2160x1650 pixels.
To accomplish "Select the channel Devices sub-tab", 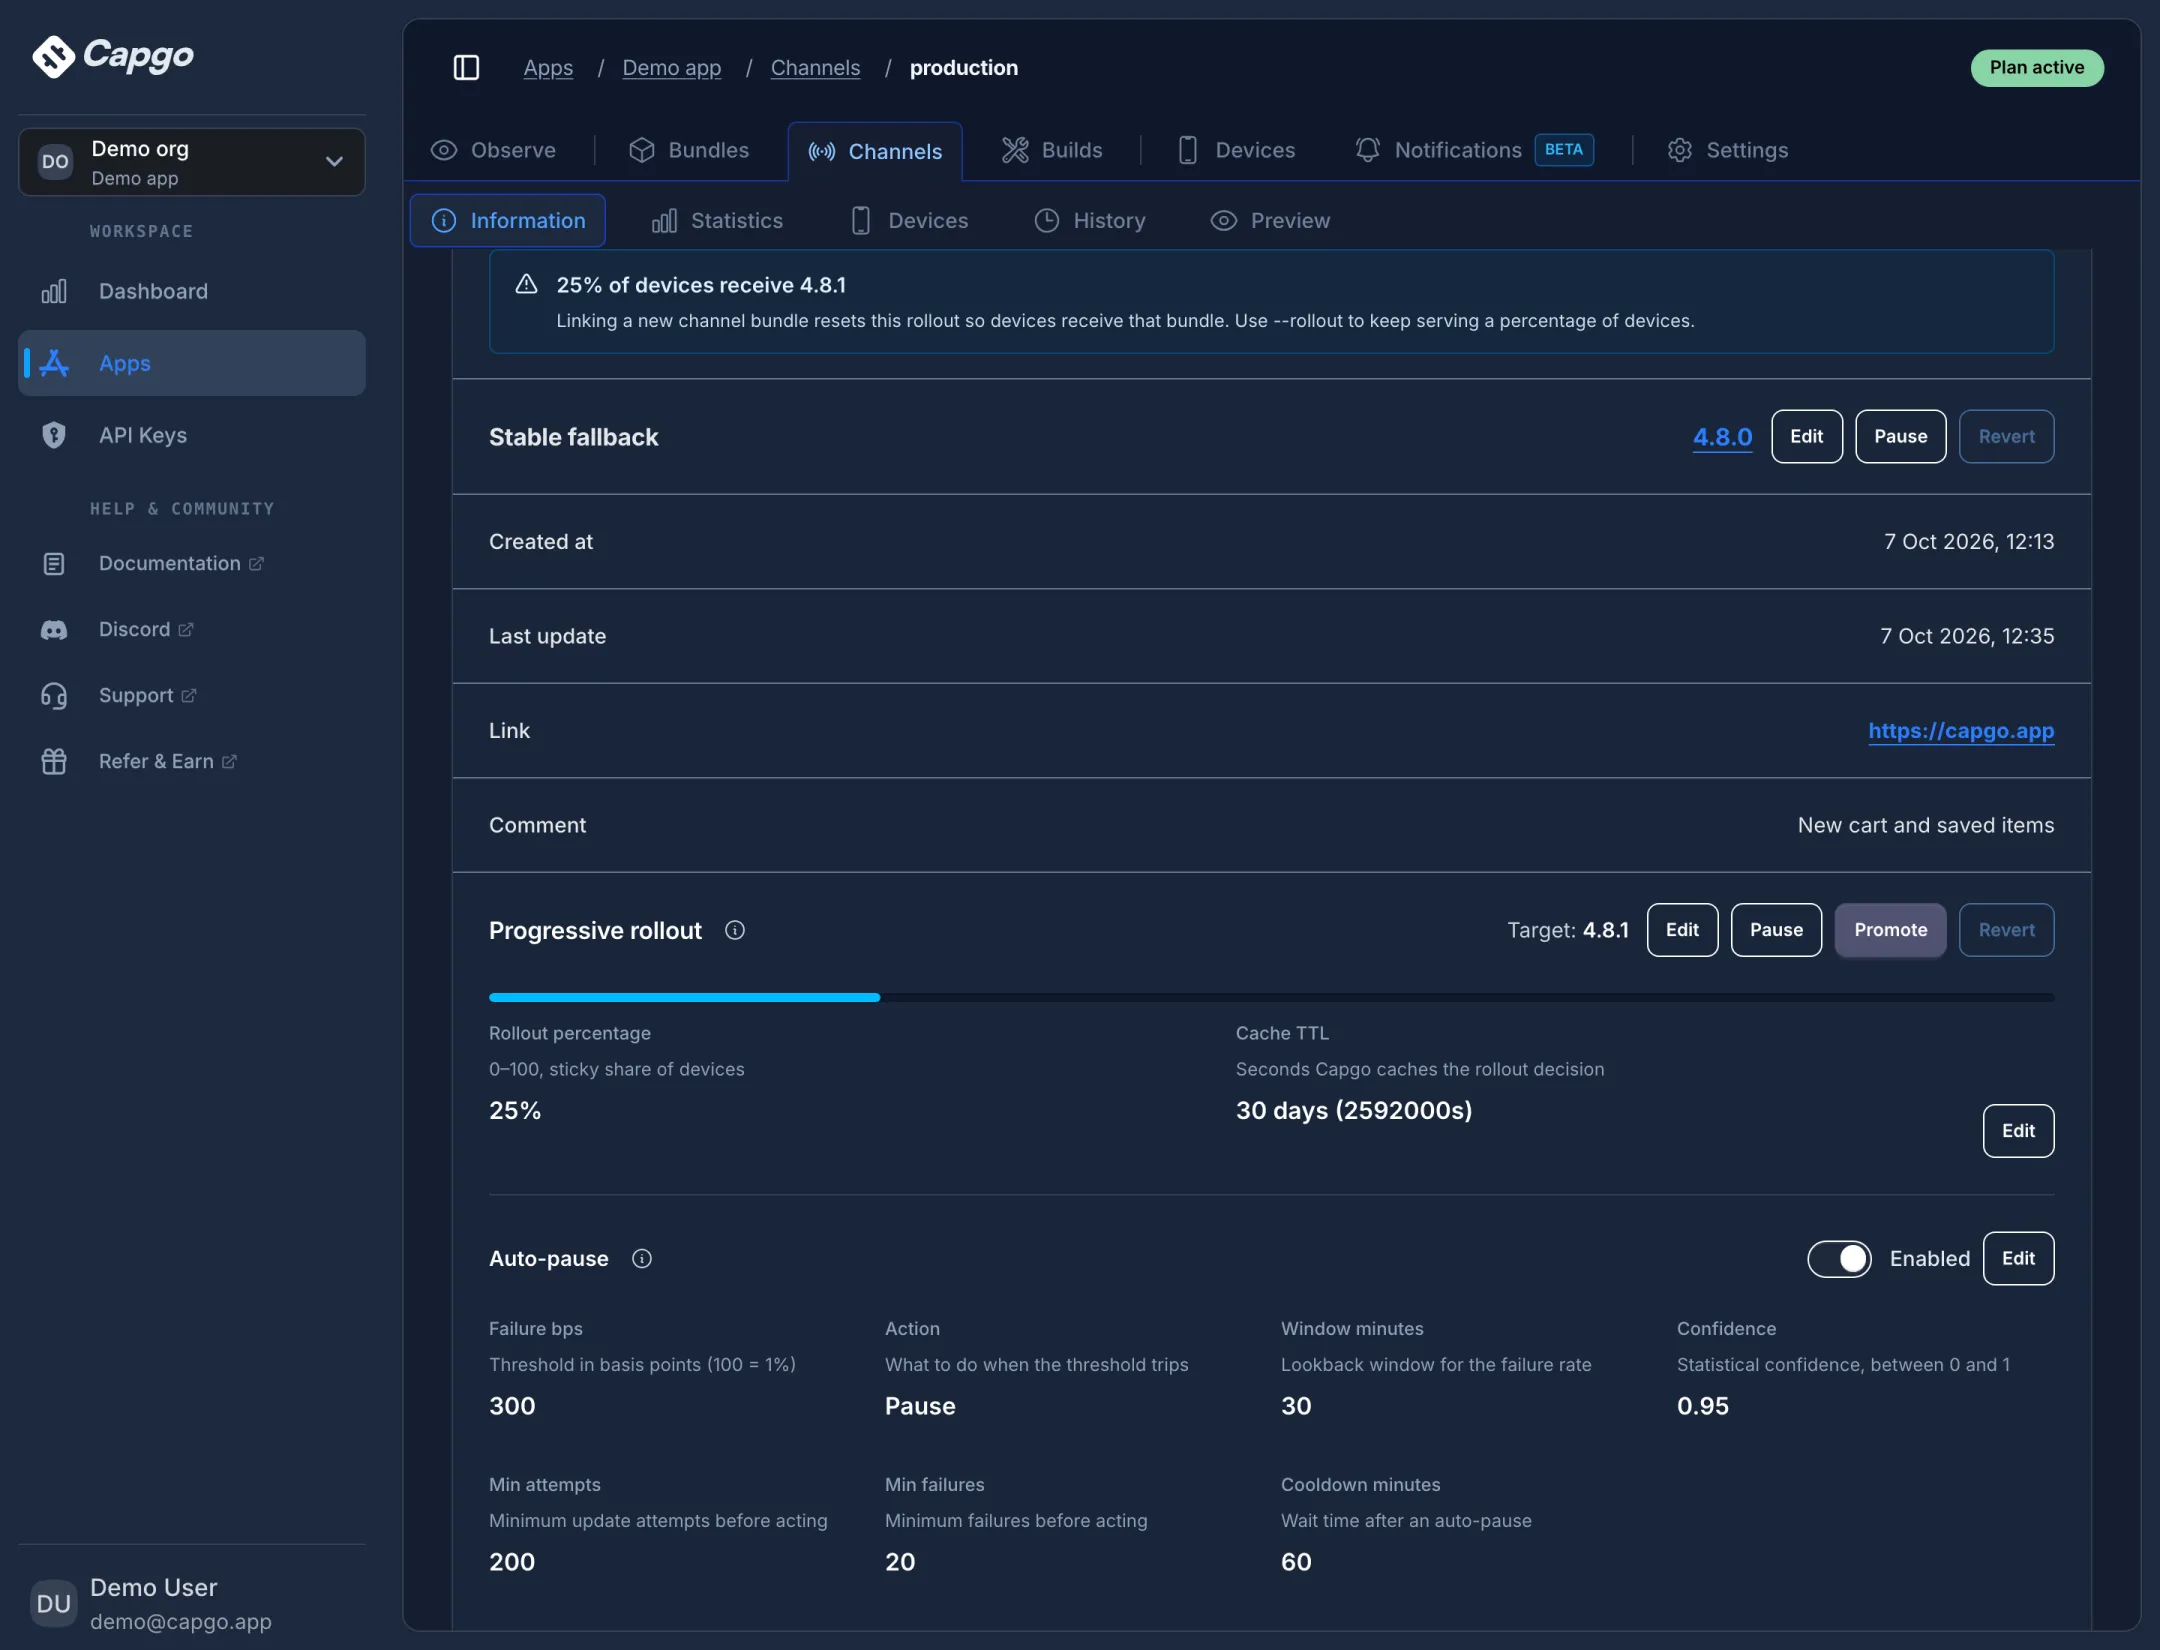I will pos(909,221).
